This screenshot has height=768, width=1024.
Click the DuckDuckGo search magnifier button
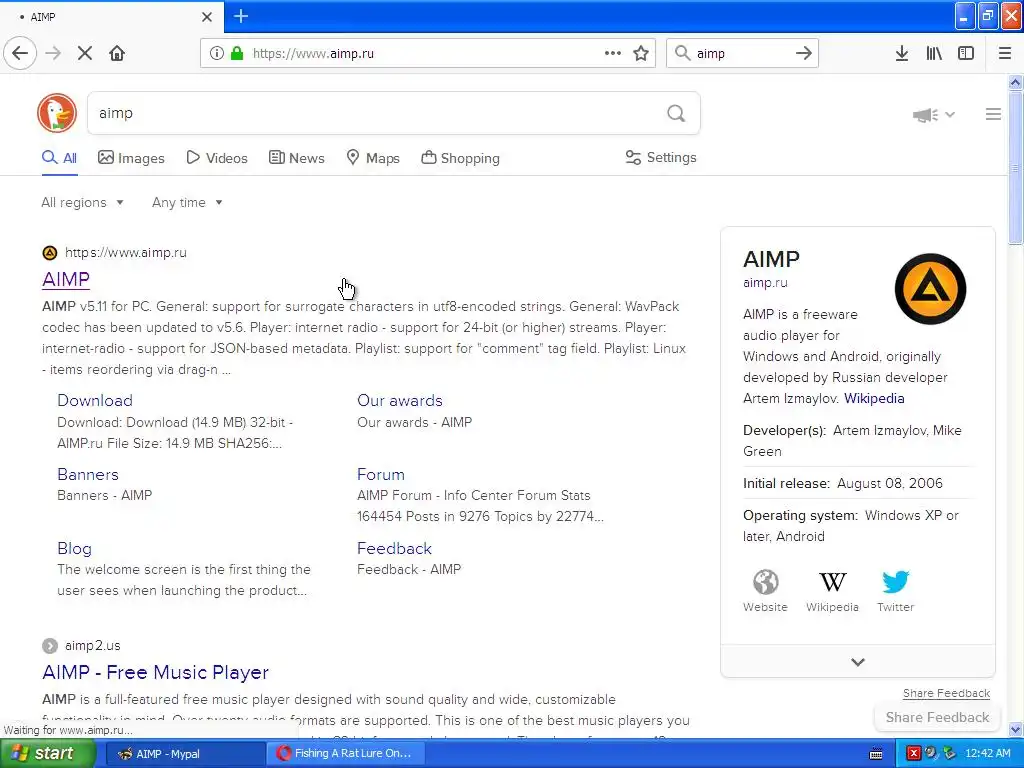point(676,114)
